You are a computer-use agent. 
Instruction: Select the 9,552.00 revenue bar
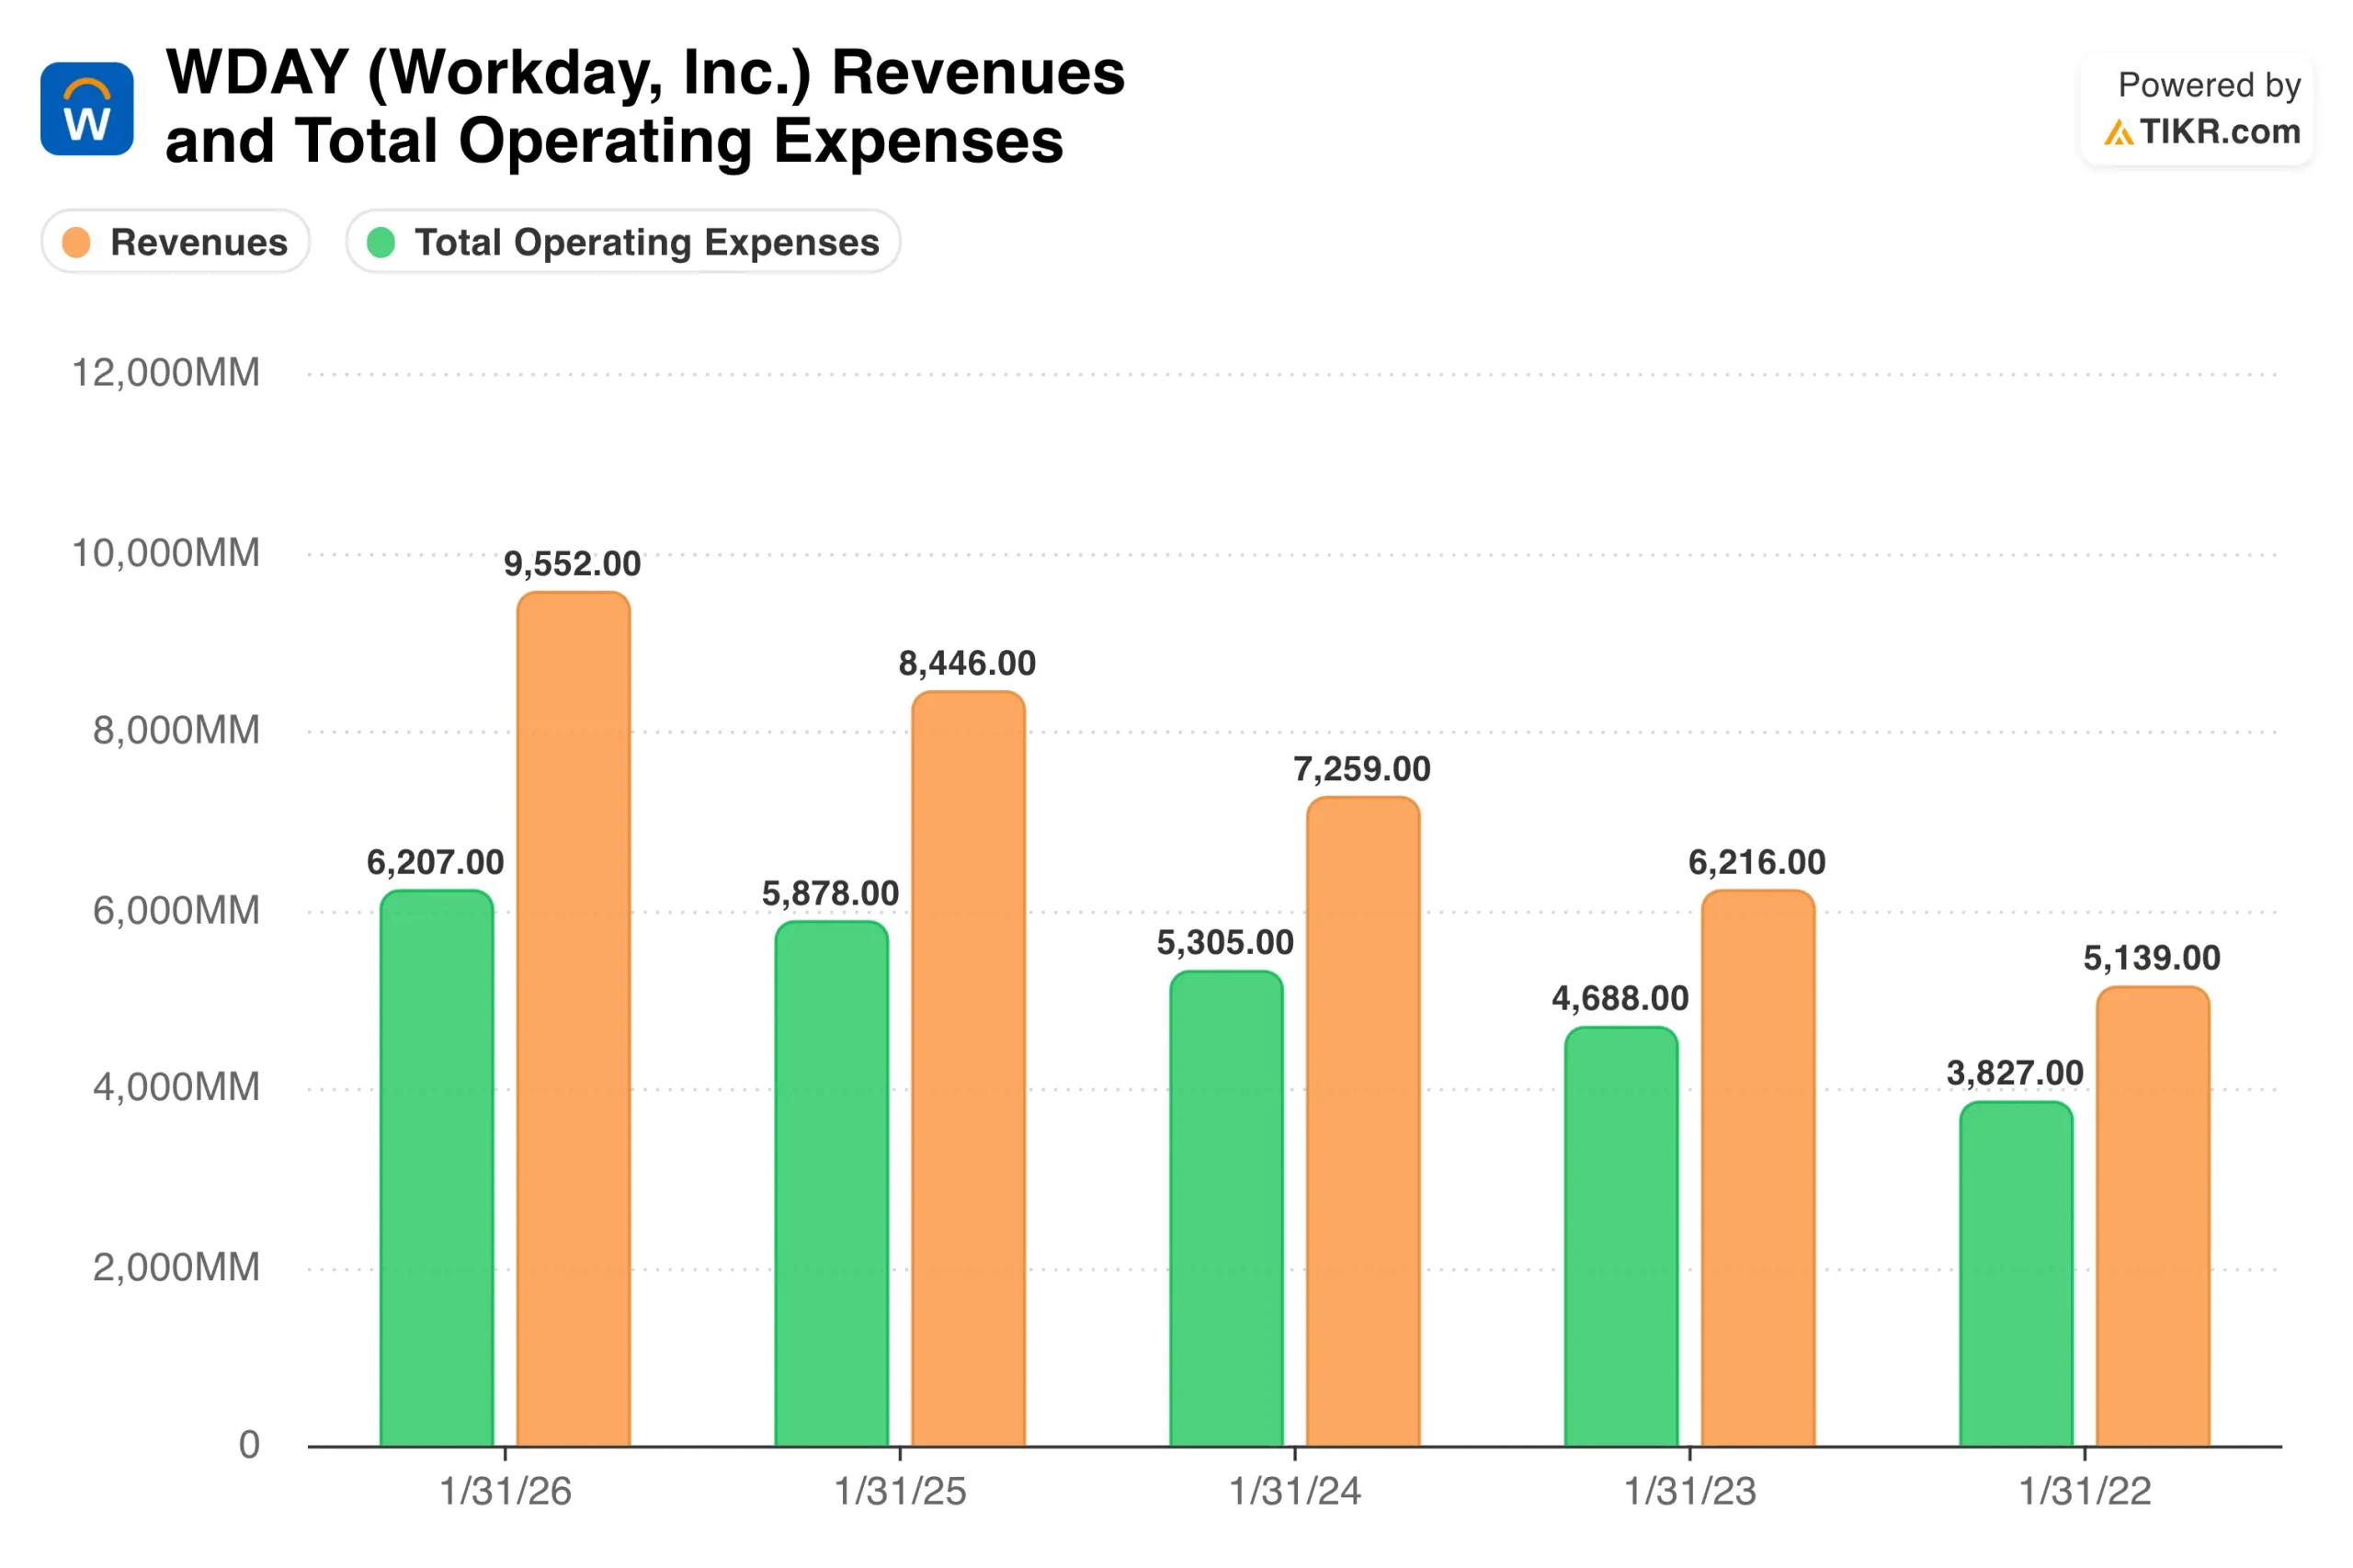pyautogui.click(x=573, y=1018)
